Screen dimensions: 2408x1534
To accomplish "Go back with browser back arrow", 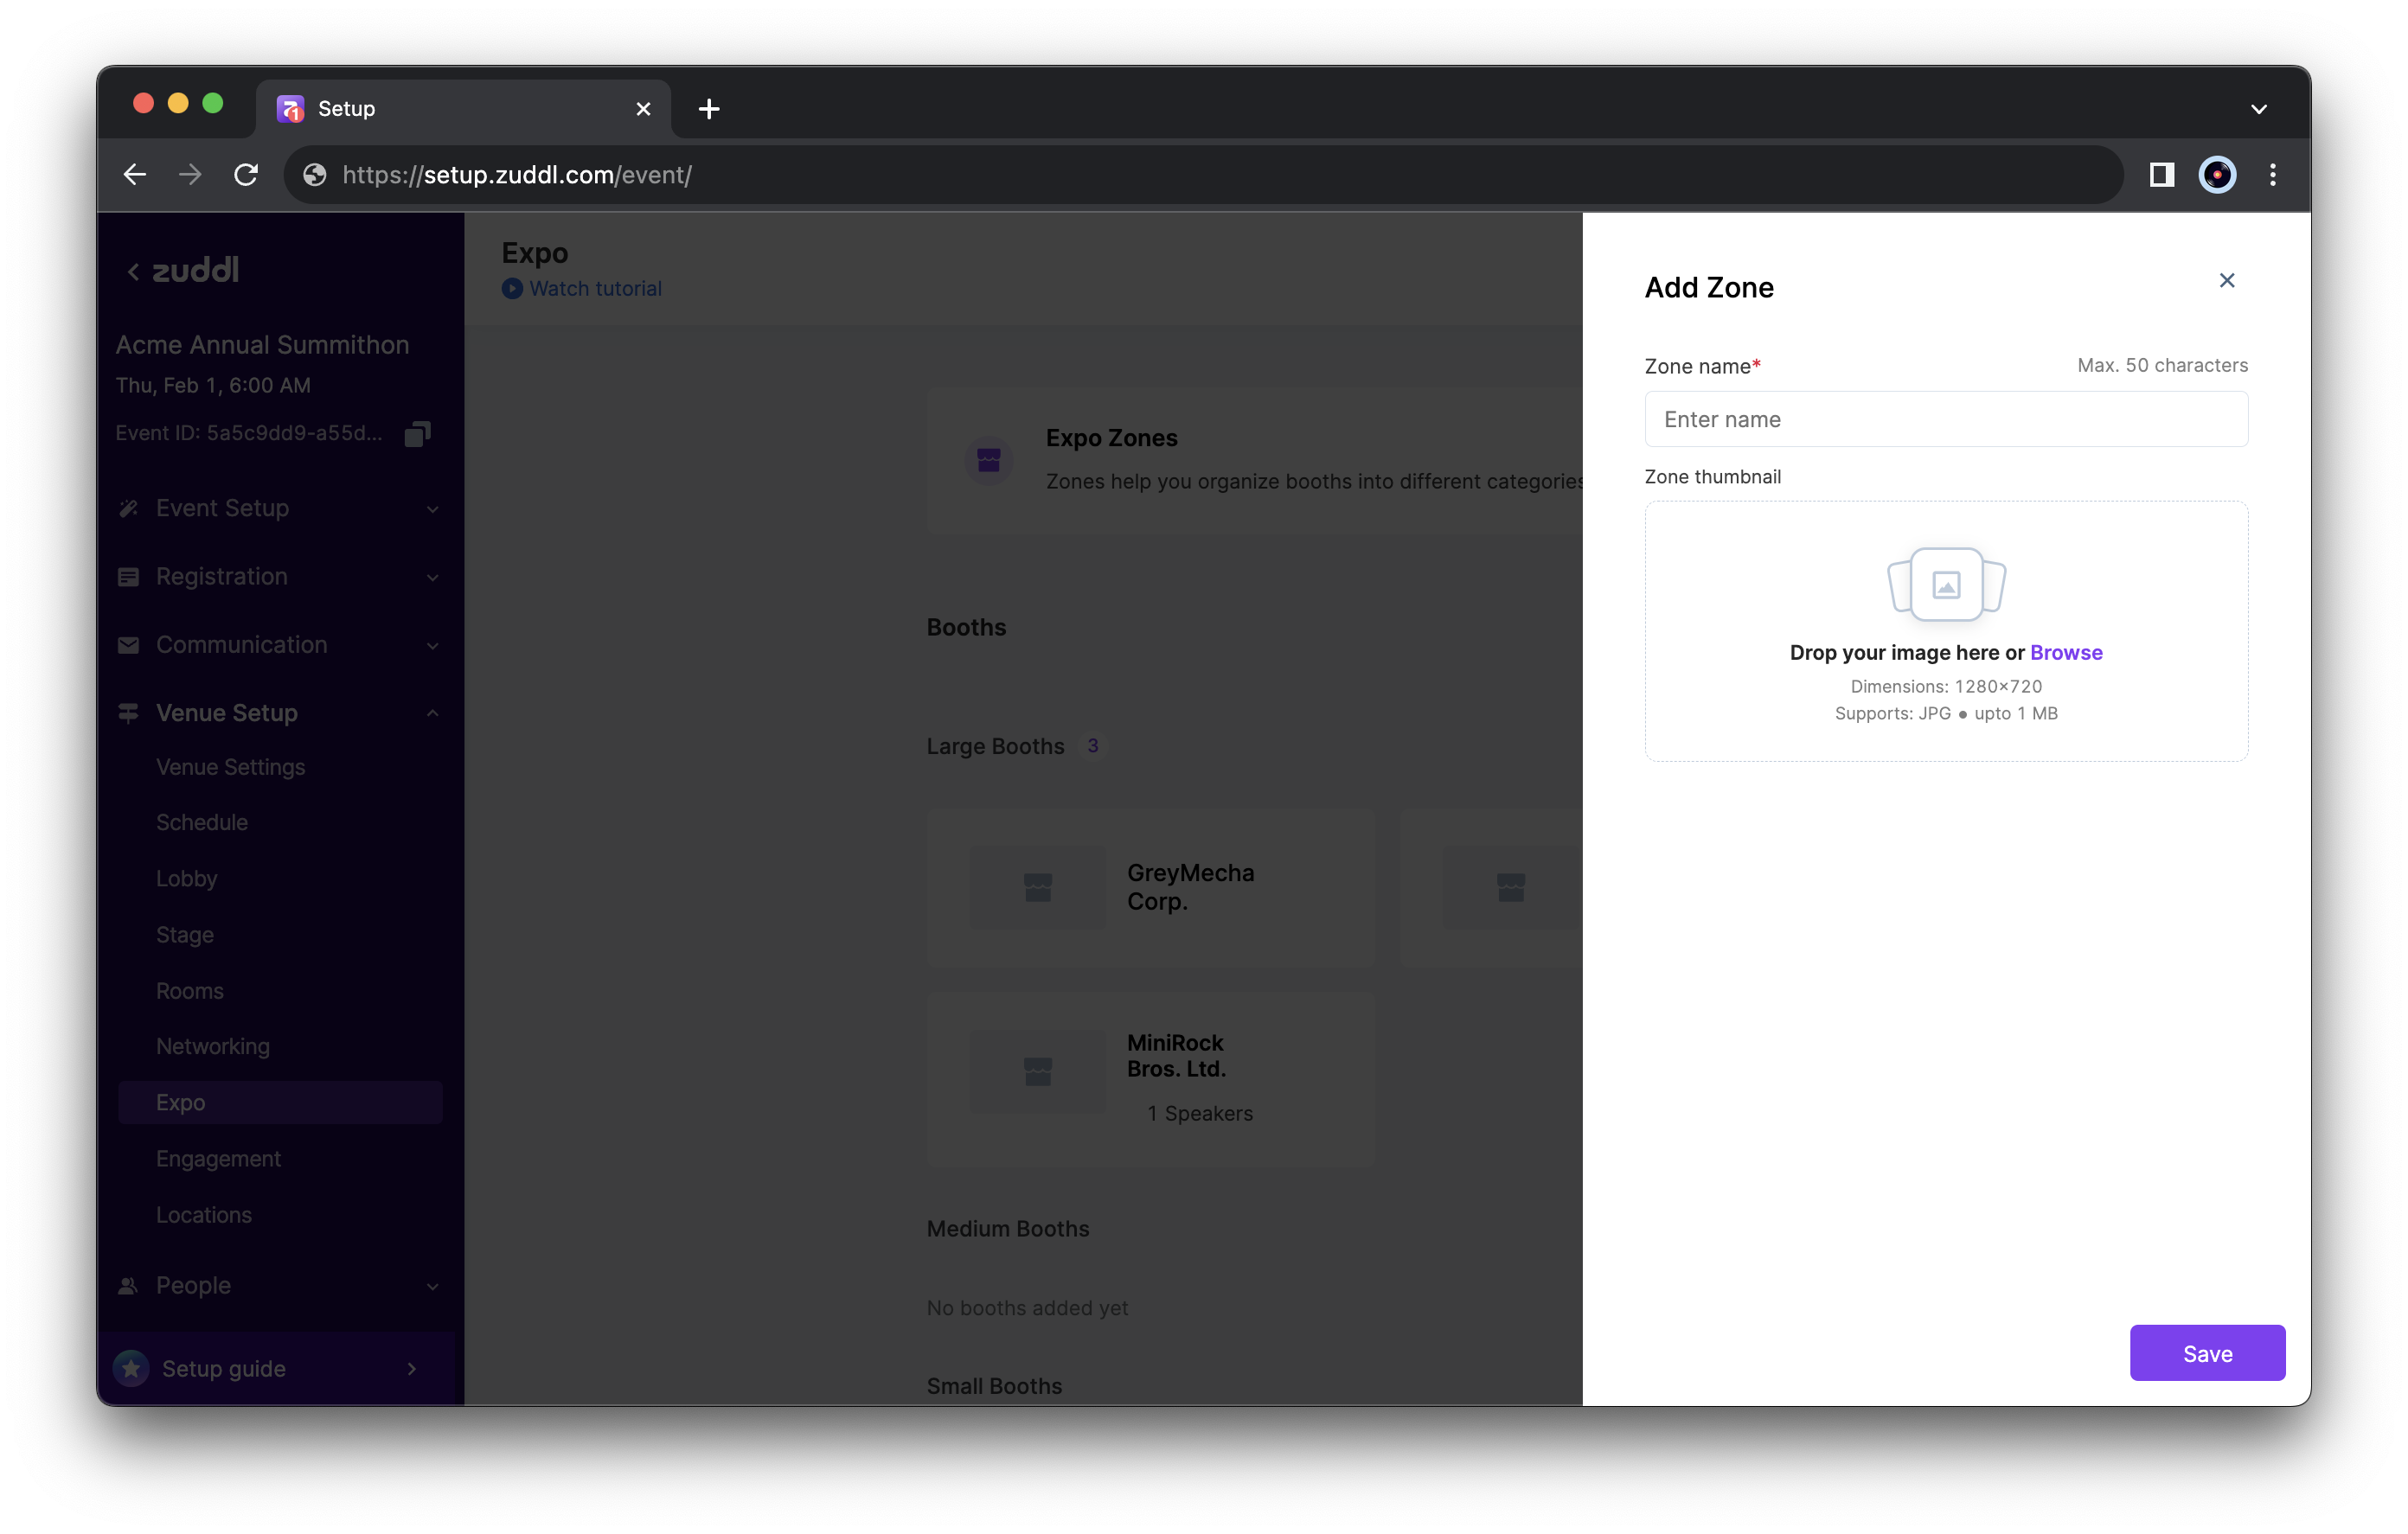I will pyautogui.click(x=135, y=175).
